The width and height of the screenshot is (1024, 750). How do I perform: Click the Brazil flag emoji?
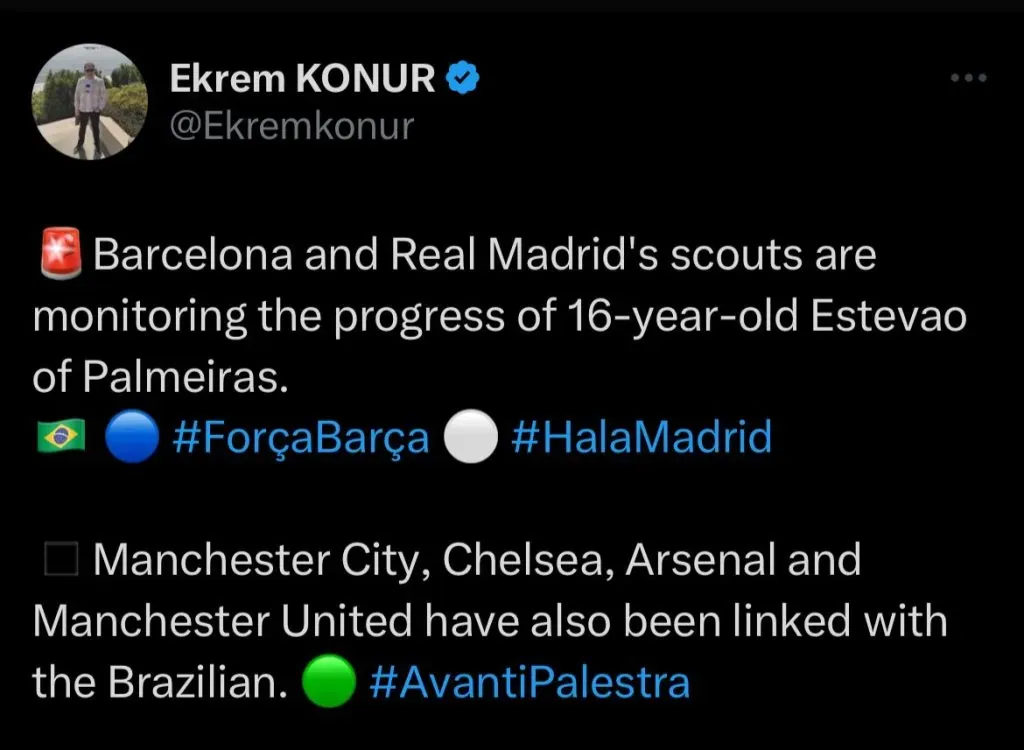point(60,439)
